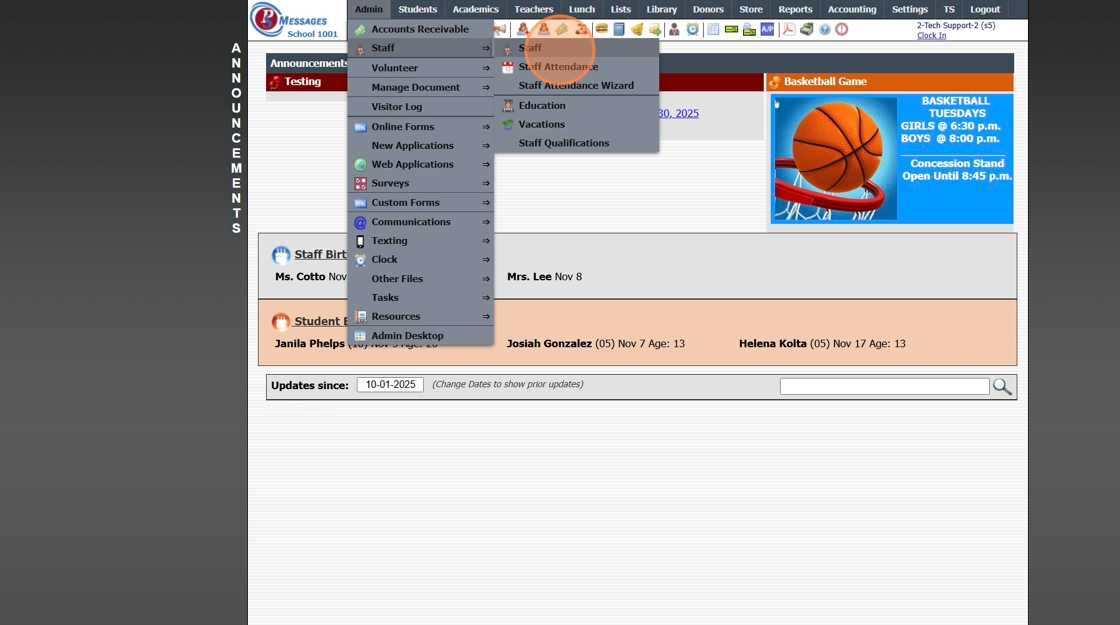Viewport: 1120px width, 625px height.
Task: Open the A/P accounts payable icon
Action: tap(767, 29)
